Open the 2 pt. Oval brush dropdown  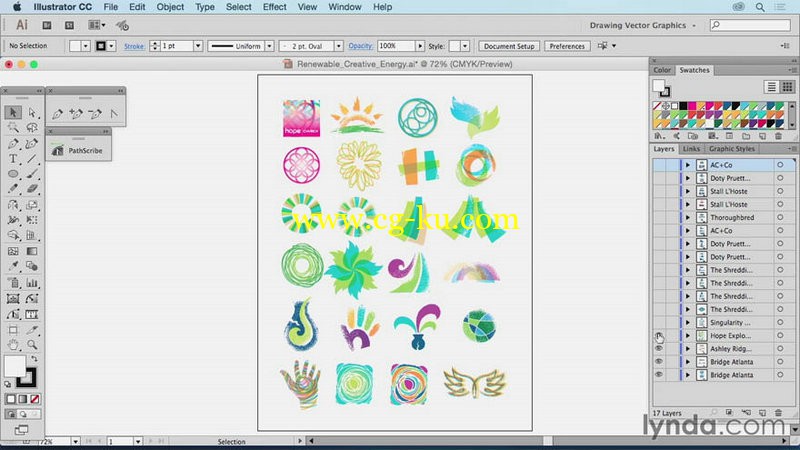point(338,46)
